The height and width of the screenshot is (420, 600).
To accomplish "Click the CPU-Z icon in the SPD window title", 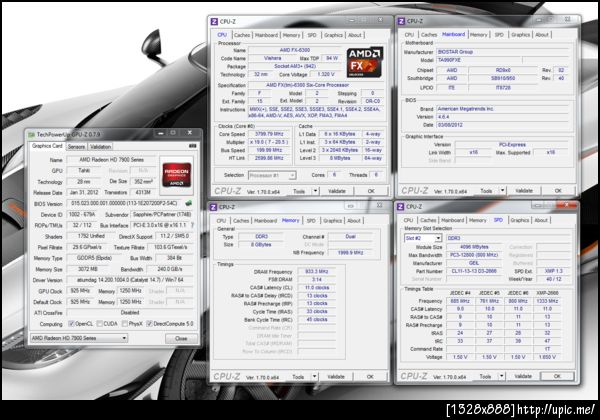I will coord(400,207).
